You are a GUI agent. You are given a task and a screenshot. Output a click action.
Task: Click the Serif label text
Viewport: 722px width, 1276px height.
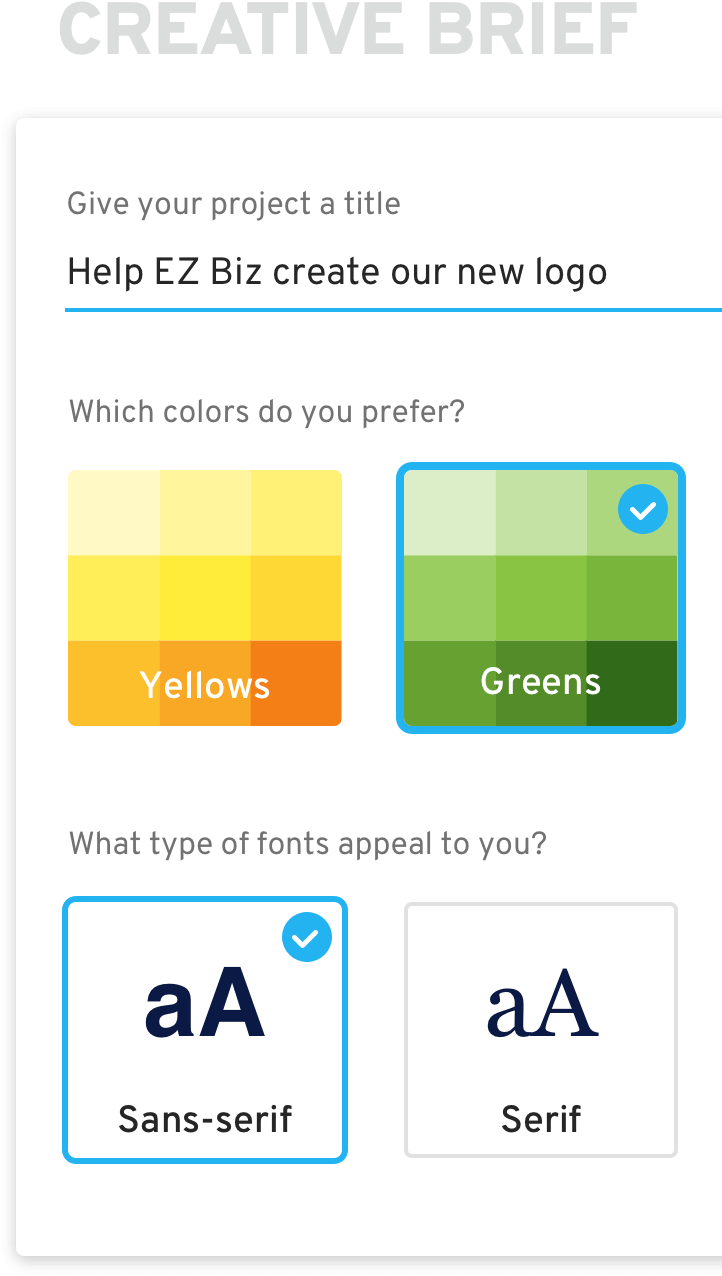click(540, 1119)
